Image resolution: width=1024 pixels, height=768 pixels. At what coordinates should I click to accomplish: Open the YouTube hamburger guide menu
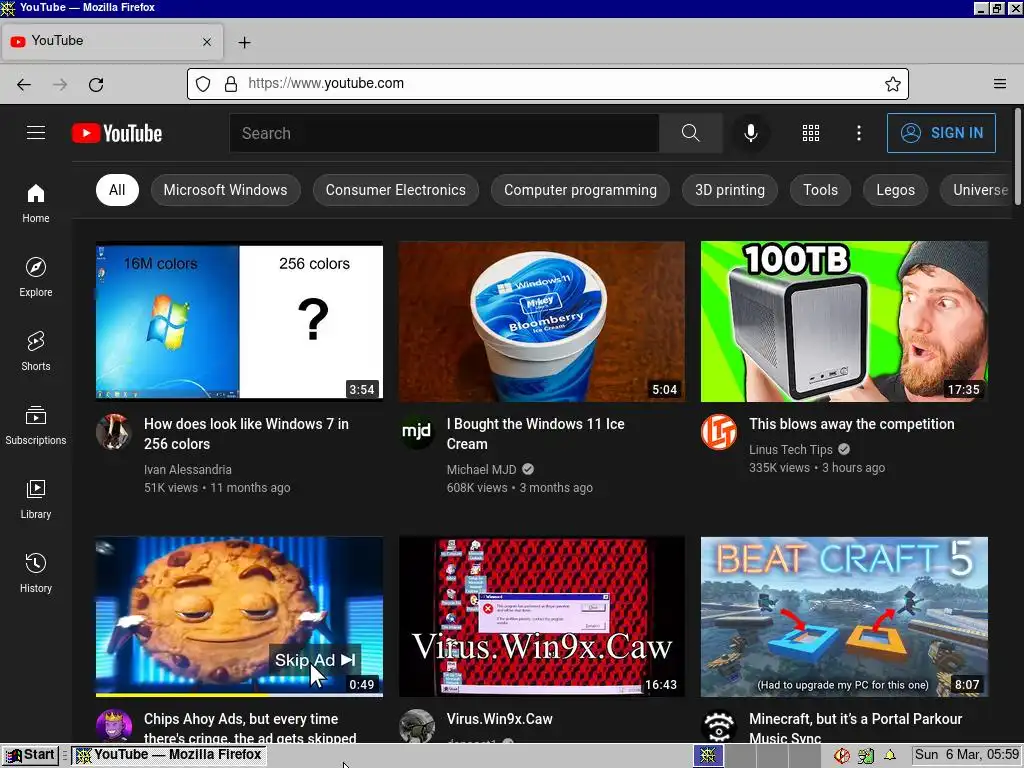(36, 133)
